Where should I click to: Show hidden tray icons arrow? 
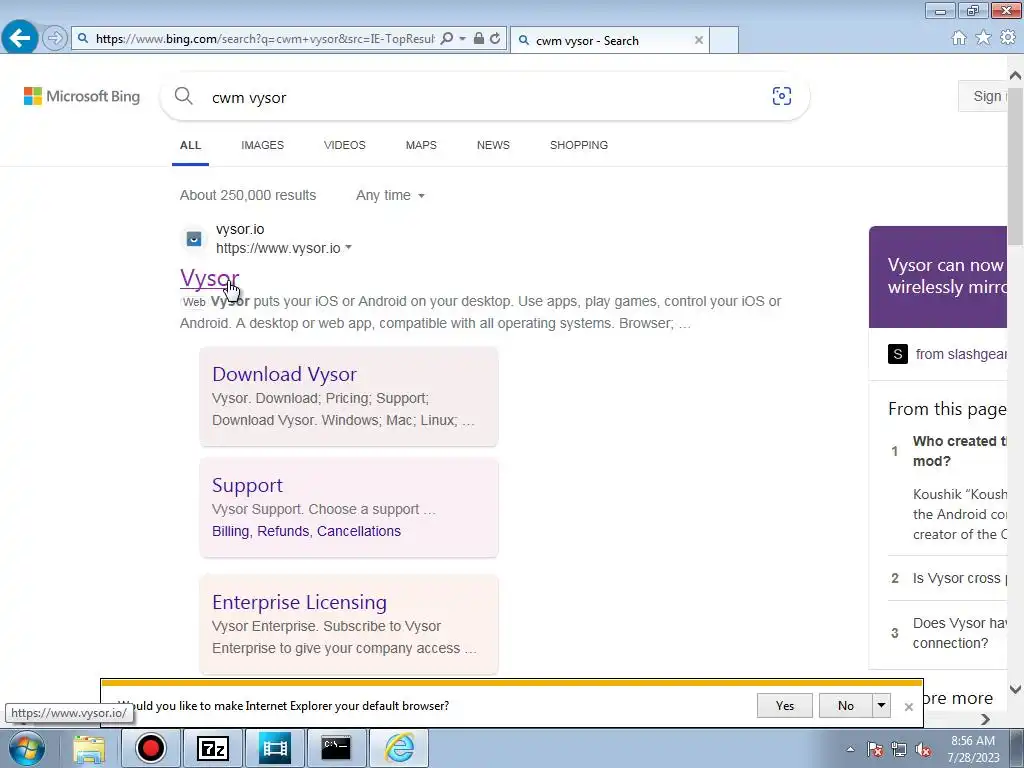850,749
